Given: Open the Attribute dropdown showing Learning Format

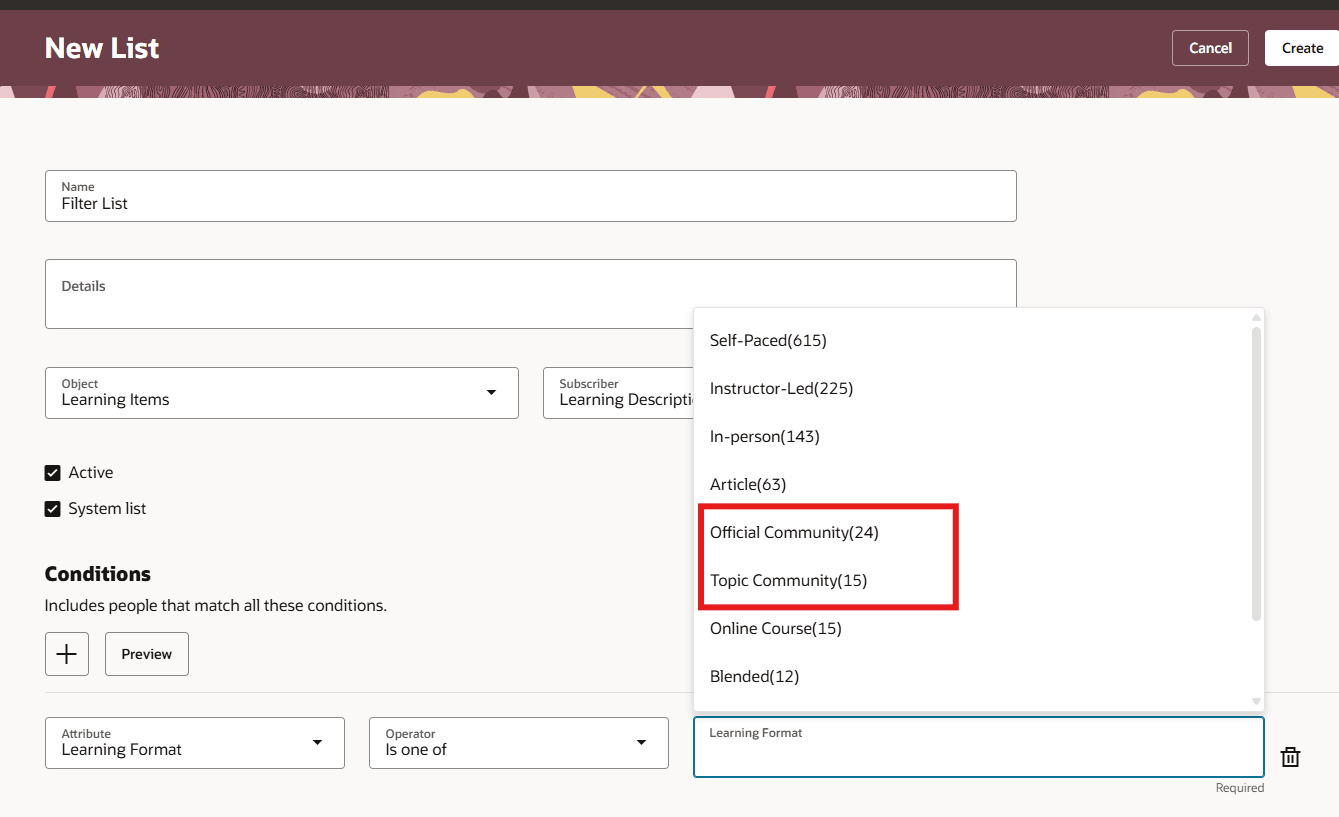Looking at the screenshot, I should point(194,743).
